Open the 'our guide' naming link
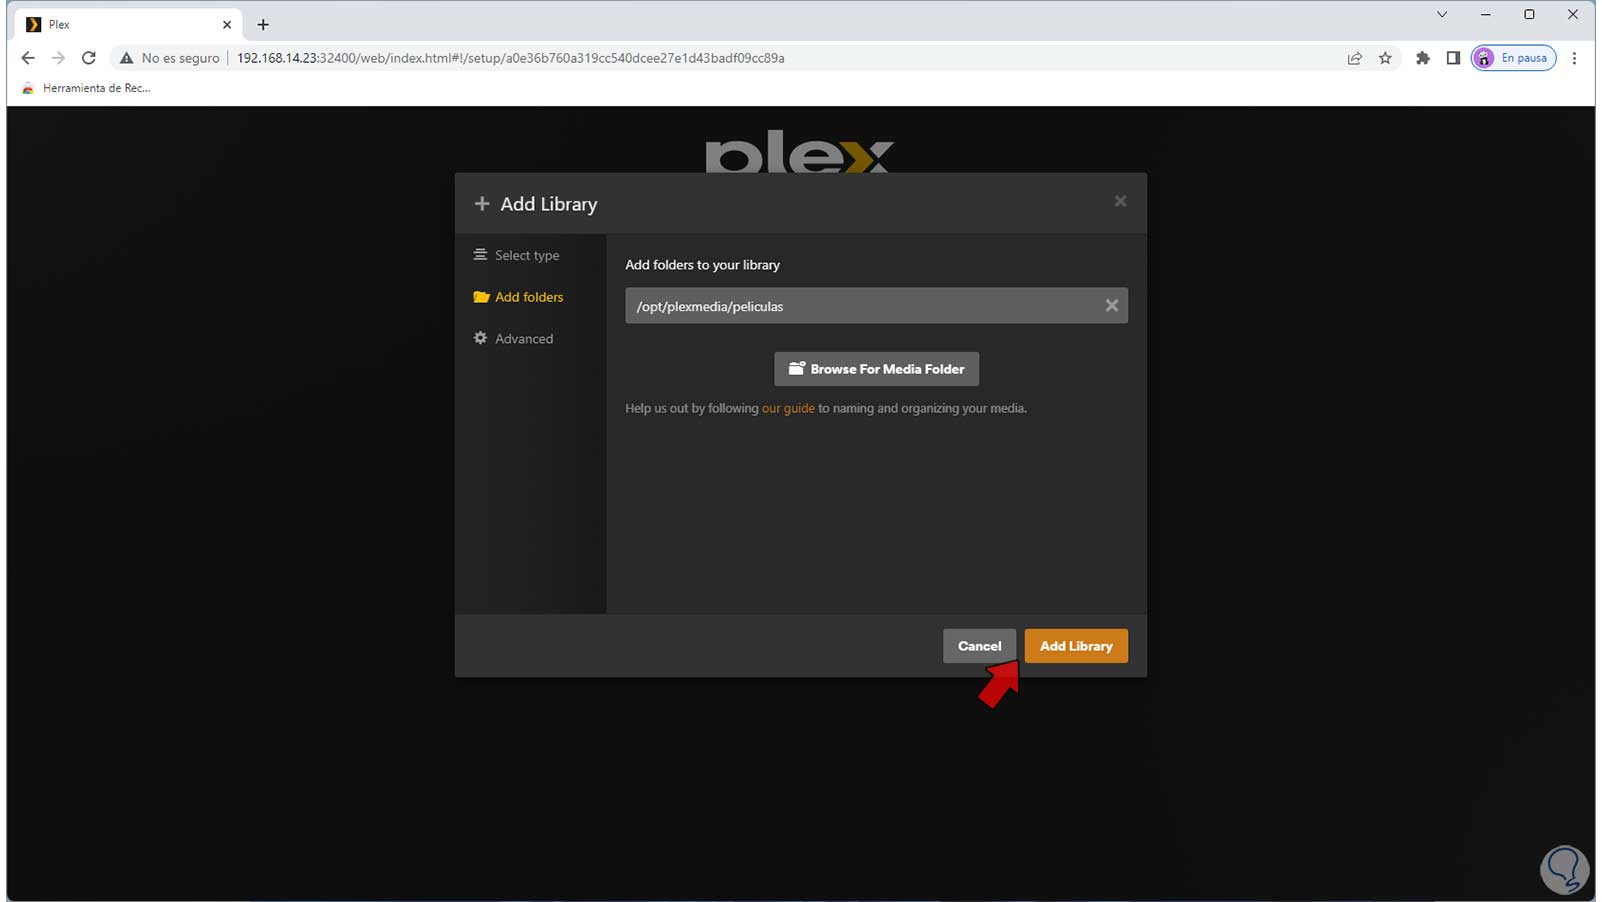The image size is (1602, 902). pos(788,408)
